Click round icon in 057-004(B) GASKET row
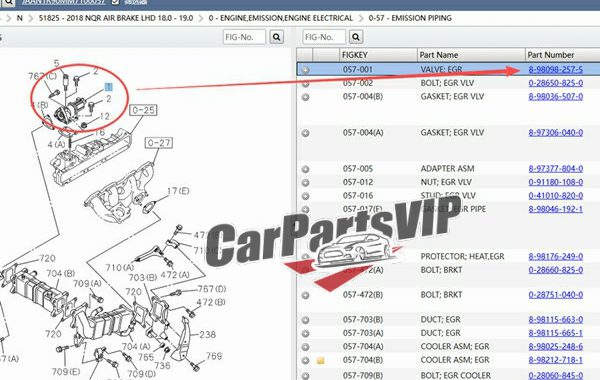The height and width of the screenshot is (380, 600). (x=305, y=97)
